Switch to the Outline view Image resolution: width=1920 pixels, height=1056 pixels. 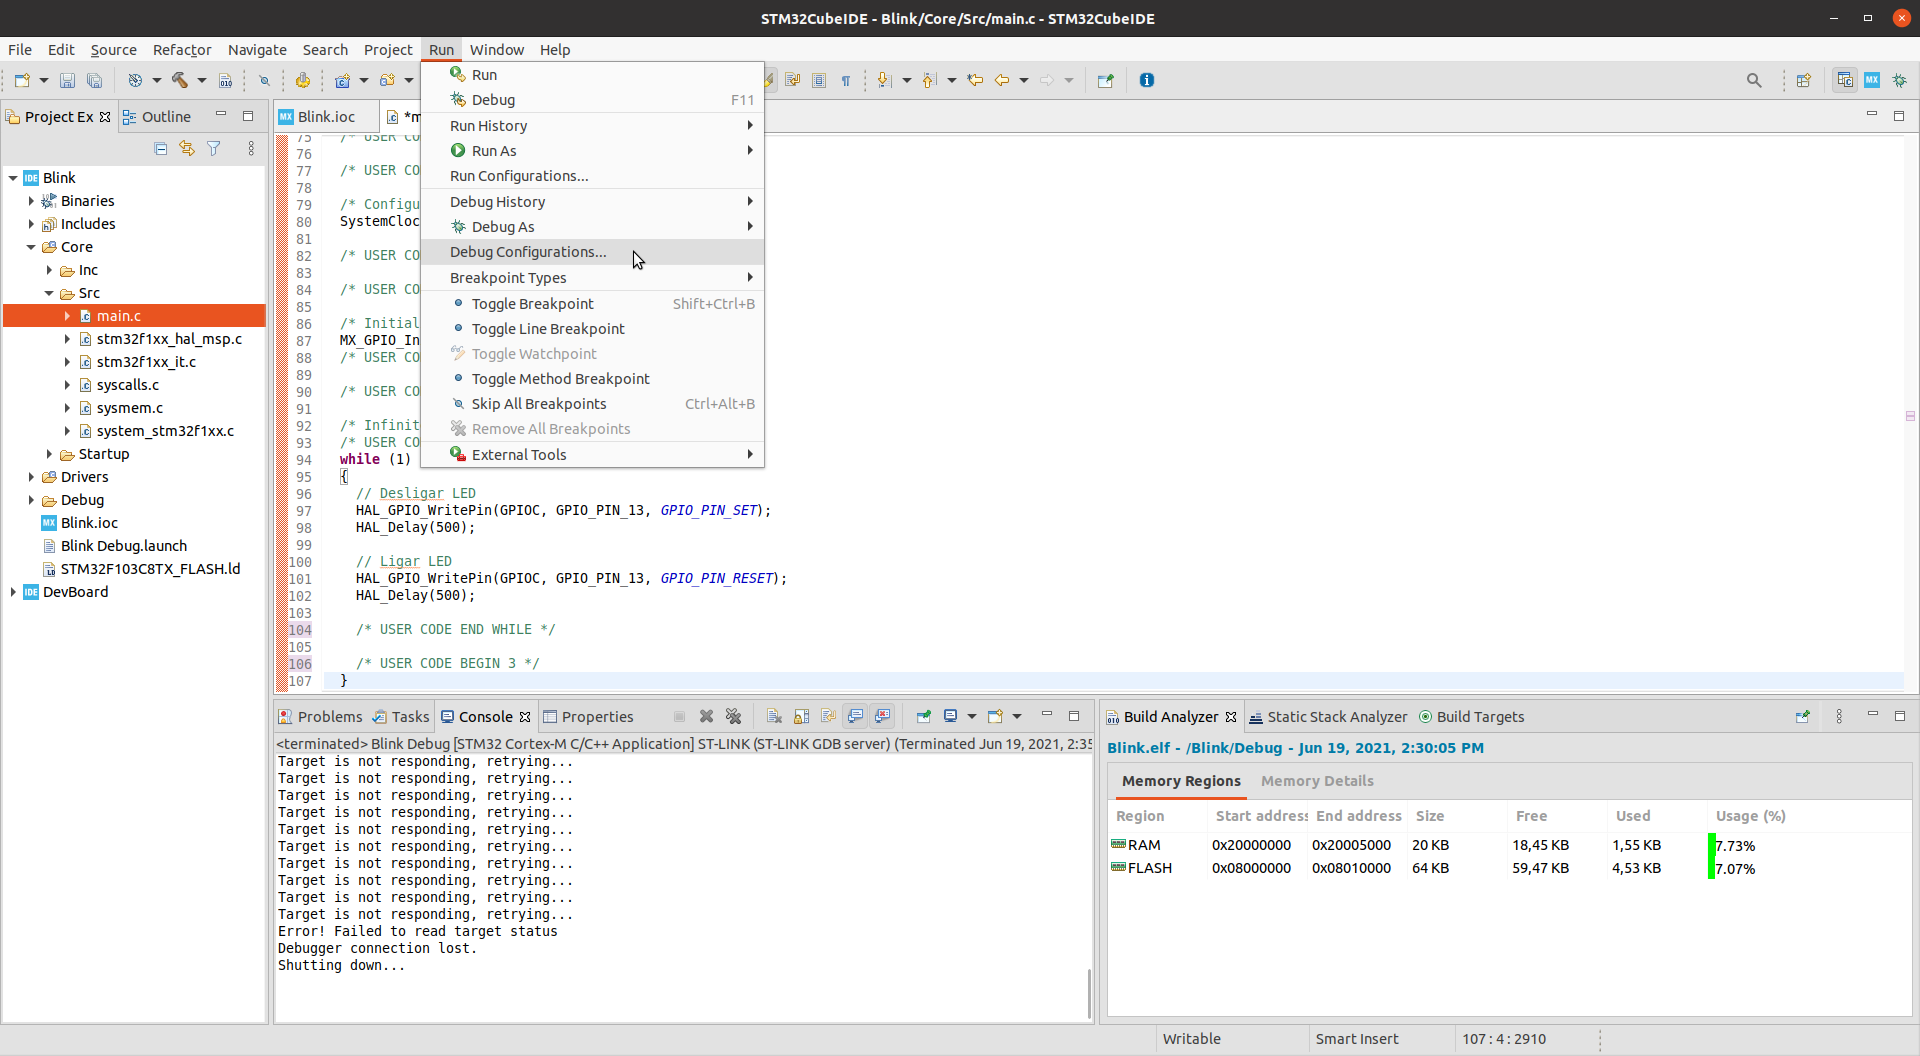157,117
